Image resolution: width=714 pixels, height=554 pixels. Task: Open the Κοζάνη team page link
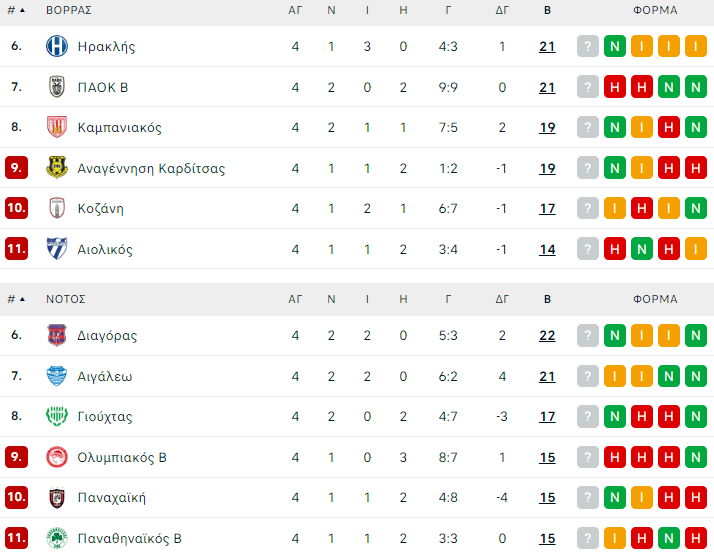point(100,209)
